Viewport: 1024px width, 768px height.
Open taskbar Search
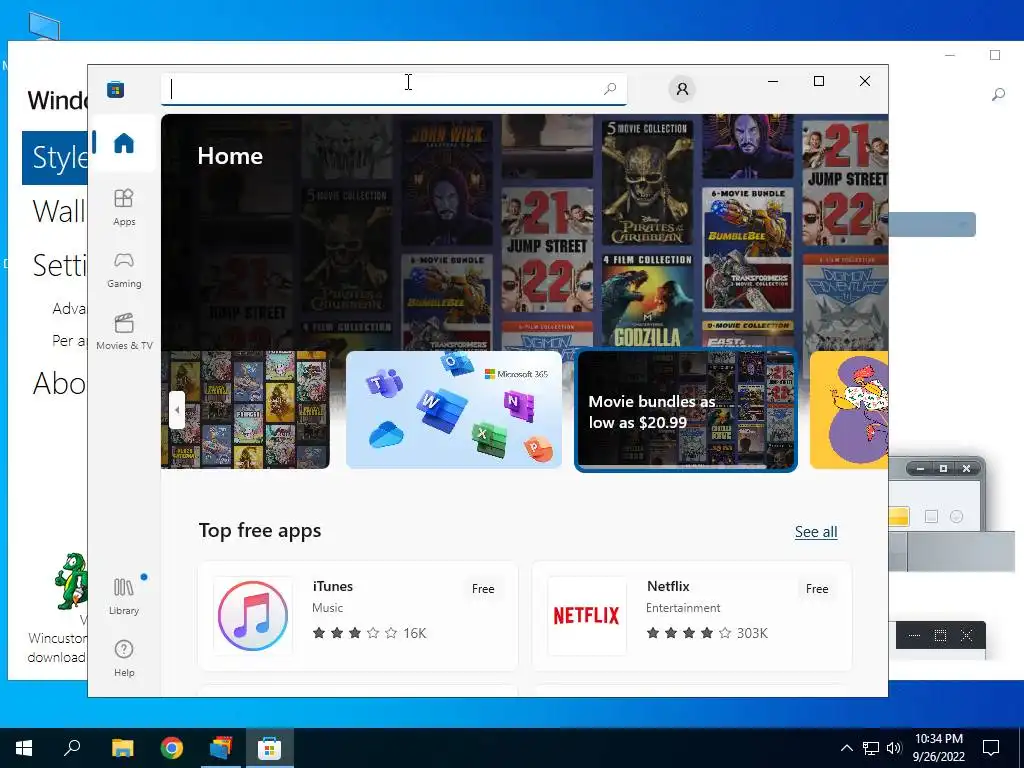point(72,747)
